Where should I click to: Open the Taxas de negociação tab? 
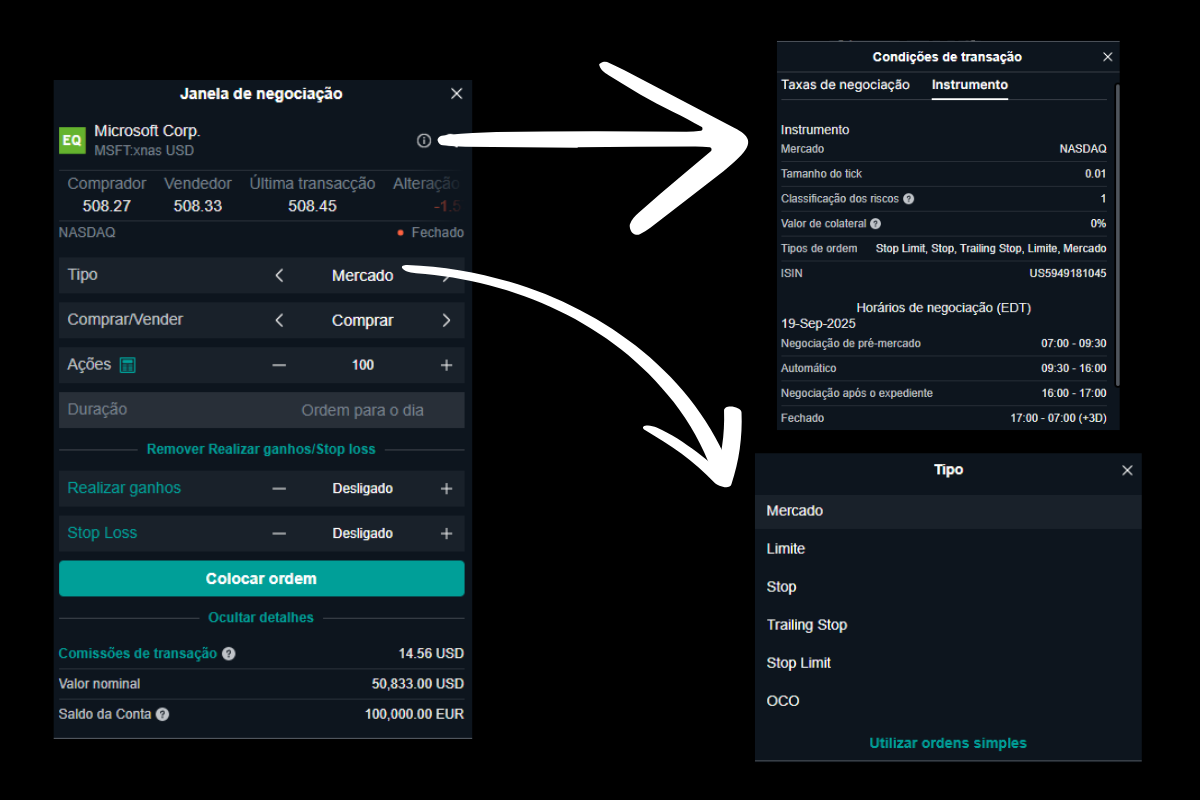845,85
